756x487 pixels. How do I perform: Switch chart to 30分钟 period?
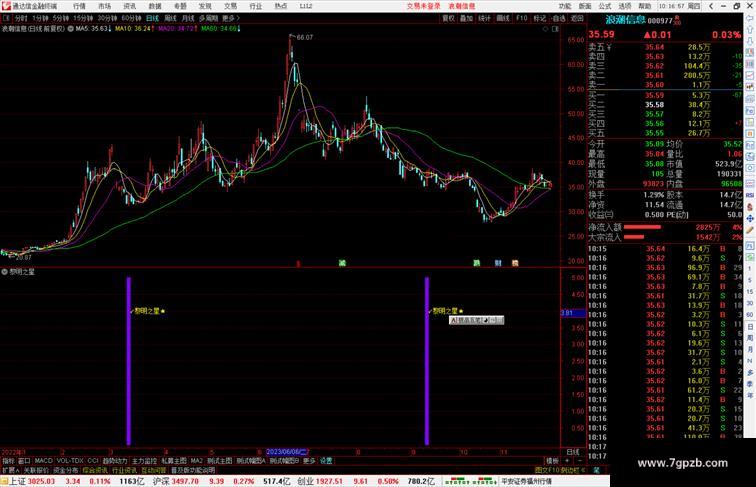[x=107, y=18]
